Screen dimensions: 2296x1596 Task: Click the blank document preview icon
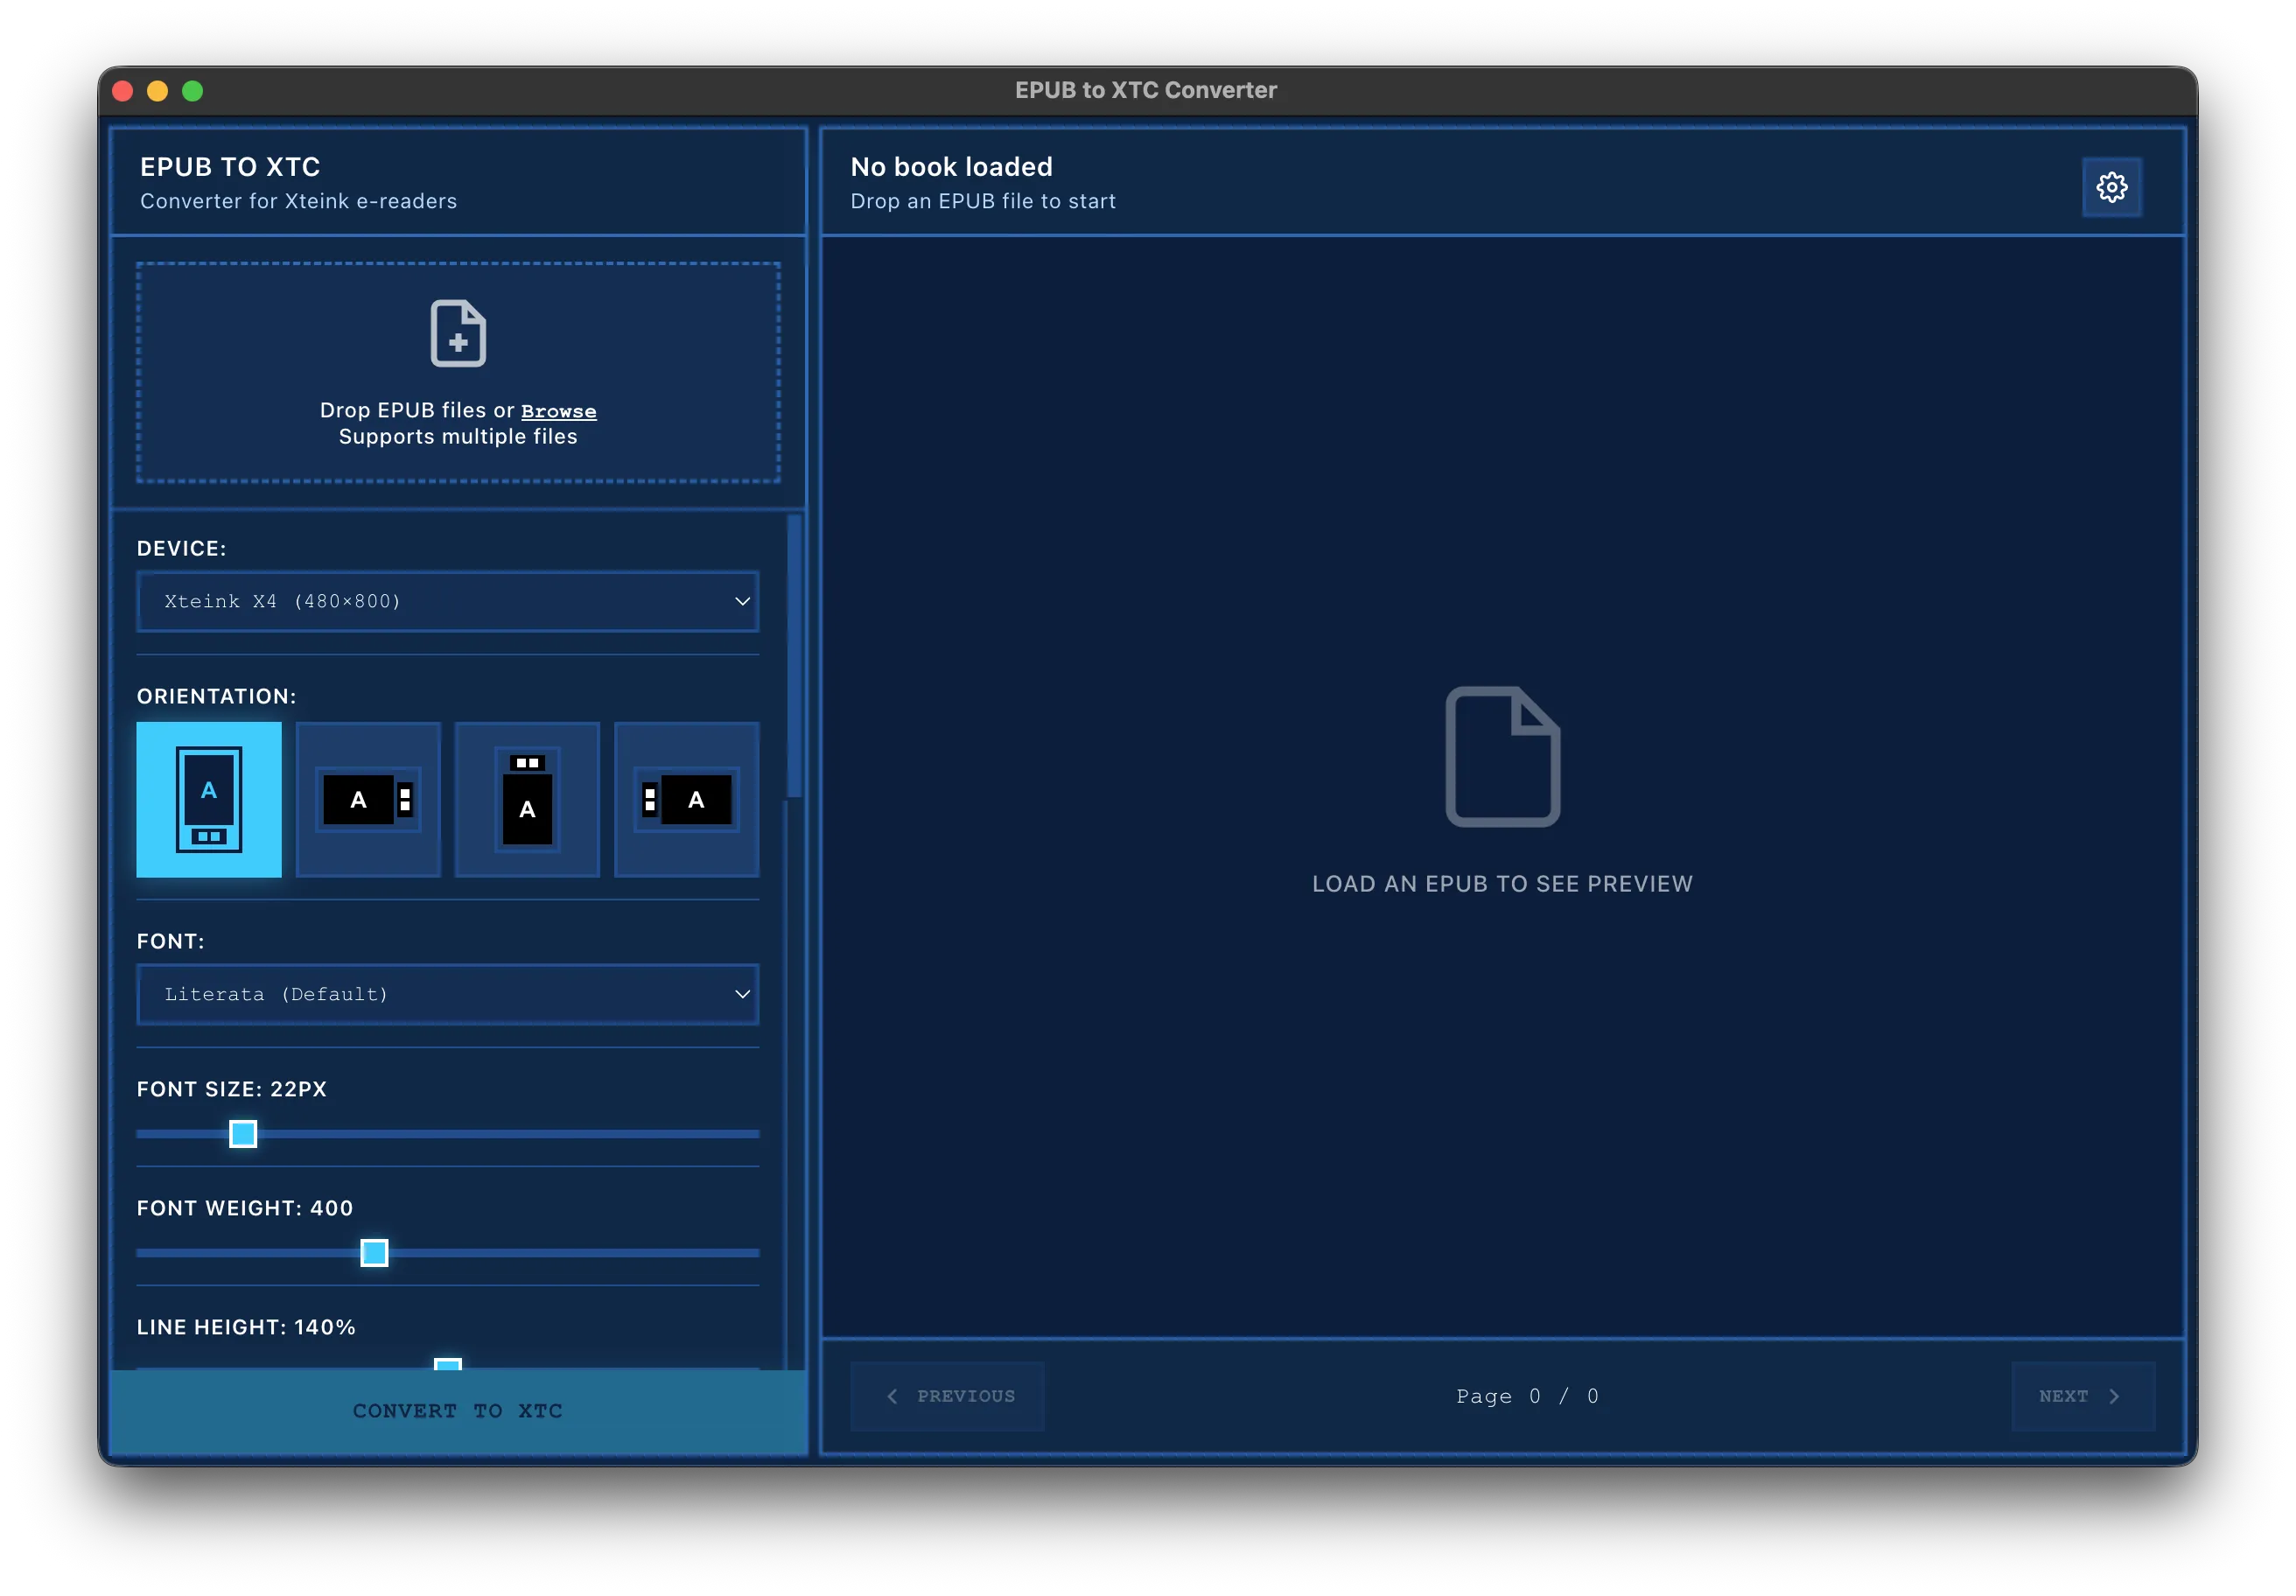pyautogui.click(x=1502, y=756)
